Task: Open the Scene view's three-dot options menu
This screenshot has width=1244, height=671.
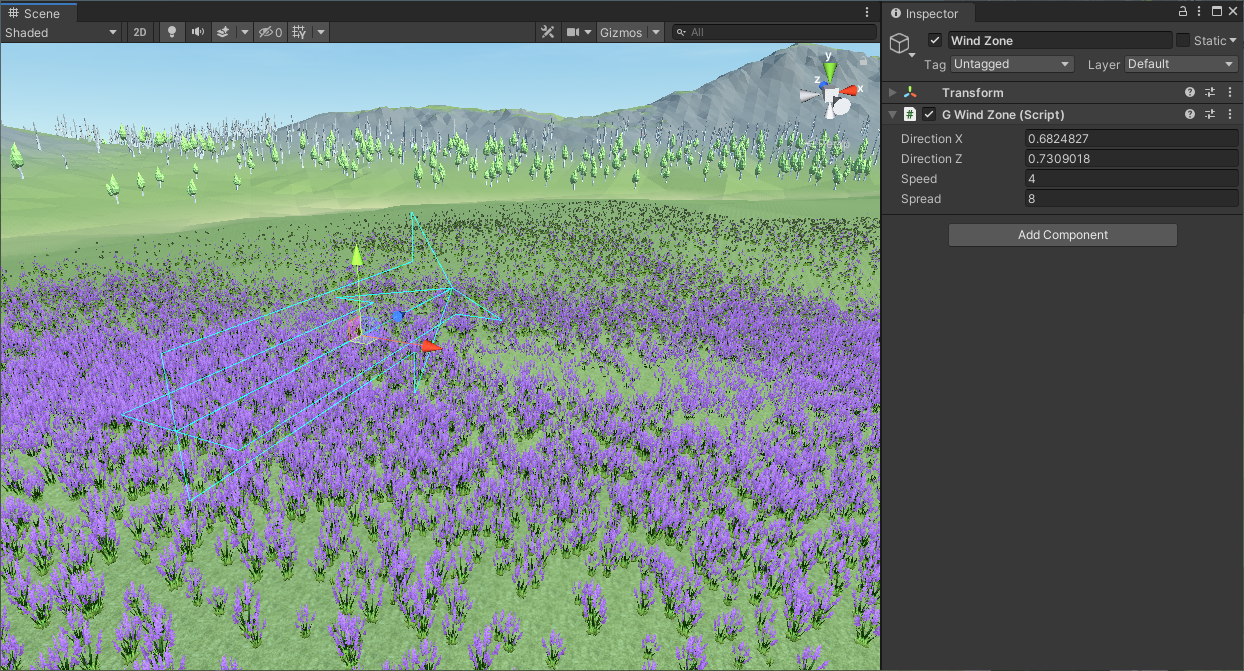Action: (x=867, y=13)
